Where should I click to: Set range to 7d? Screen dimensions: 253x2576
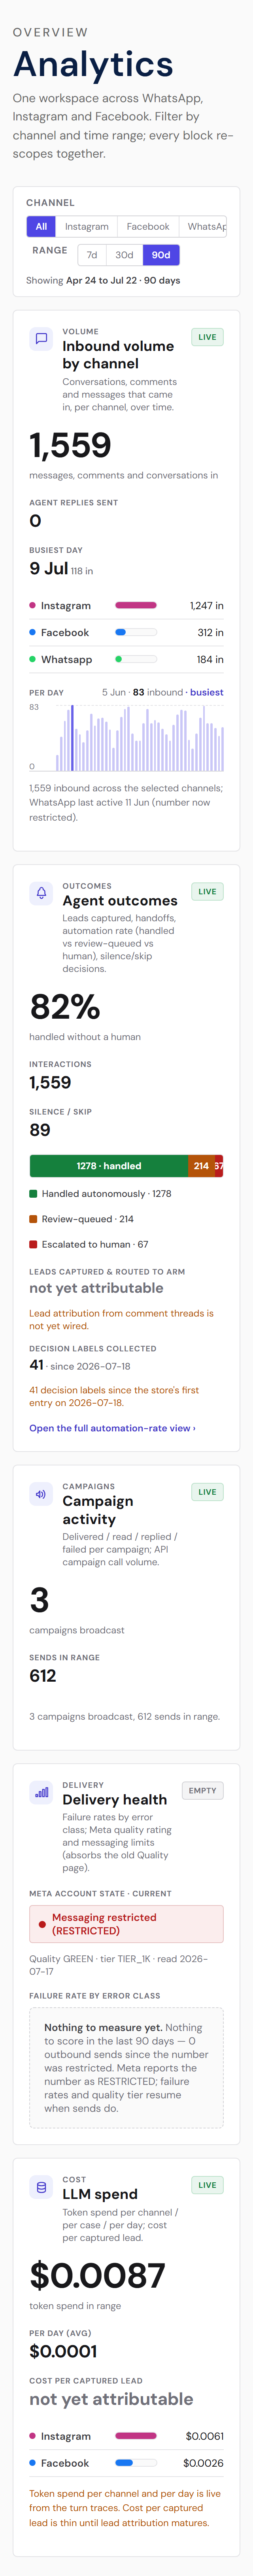point(92,255)
